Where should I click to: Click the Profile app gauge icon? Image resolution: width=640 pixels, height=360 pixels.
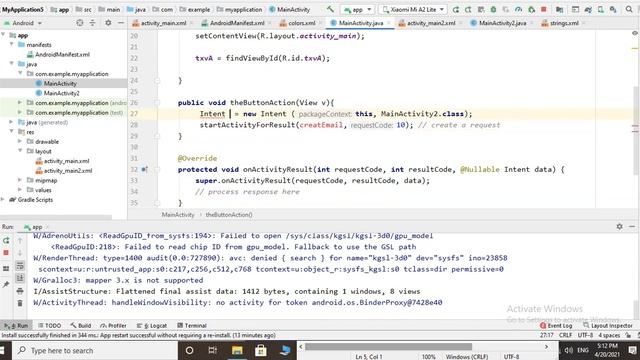(x=518, y=9)
